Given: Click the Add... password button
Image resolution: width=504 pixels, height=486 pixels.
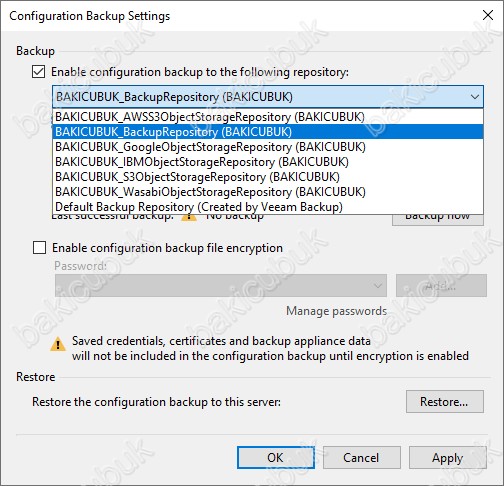Looking at the screenshot, I should click(x=441, y=286).
